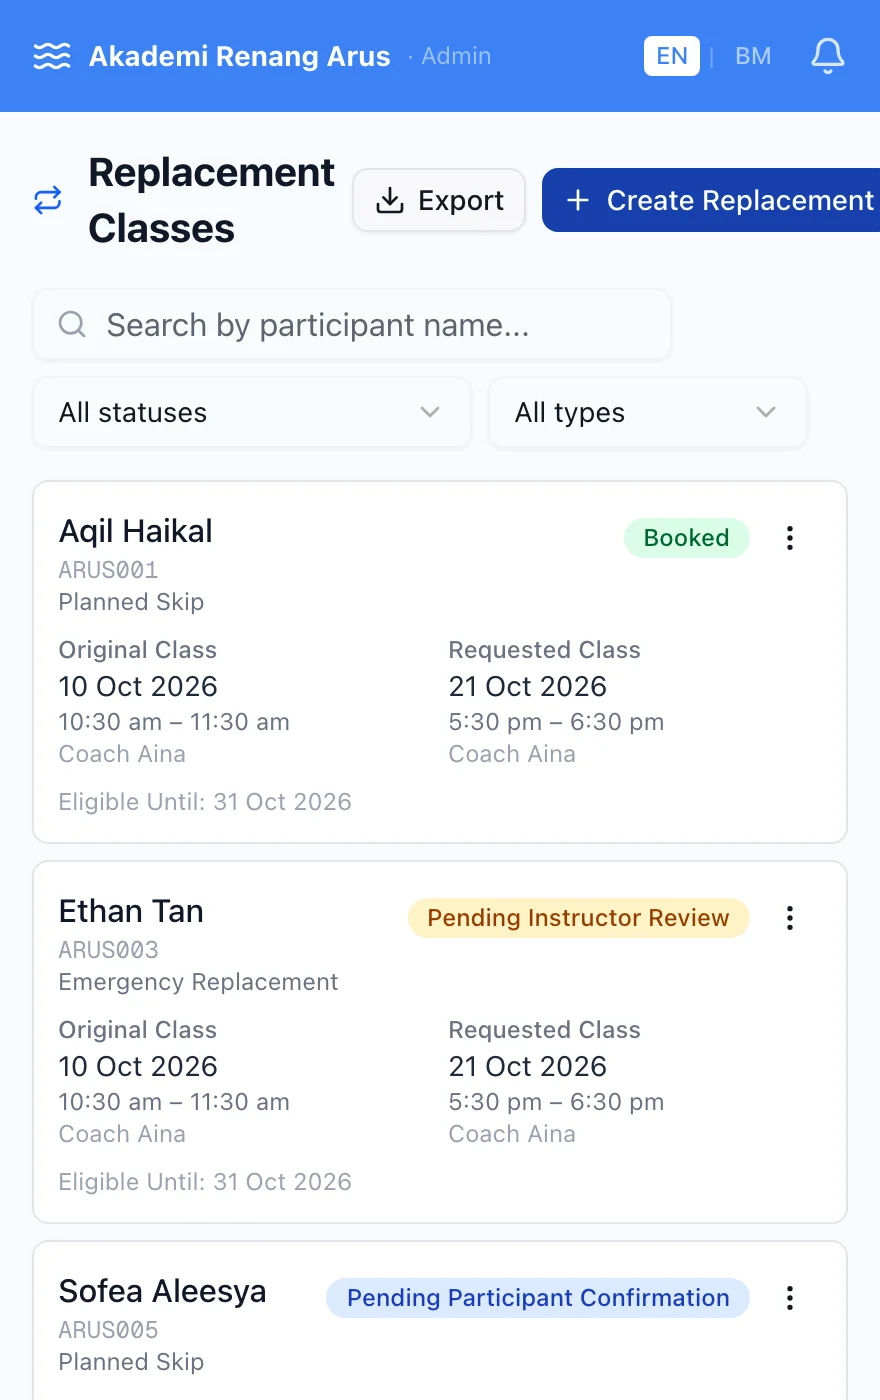Click Requested Class date in Aqil Haikal card
880x1400 pixels.
click(x=528, y=686)
